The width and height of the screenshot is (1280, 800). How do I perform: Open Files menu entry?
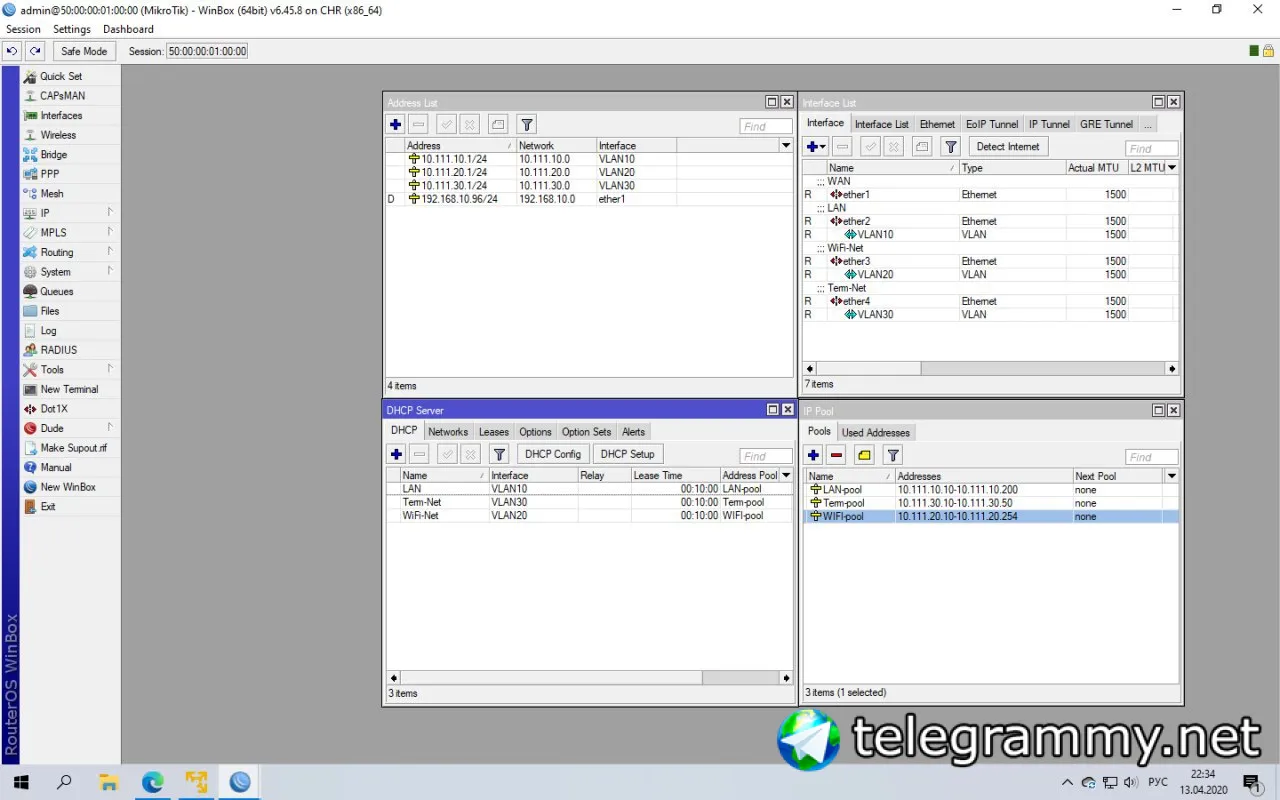50,311
